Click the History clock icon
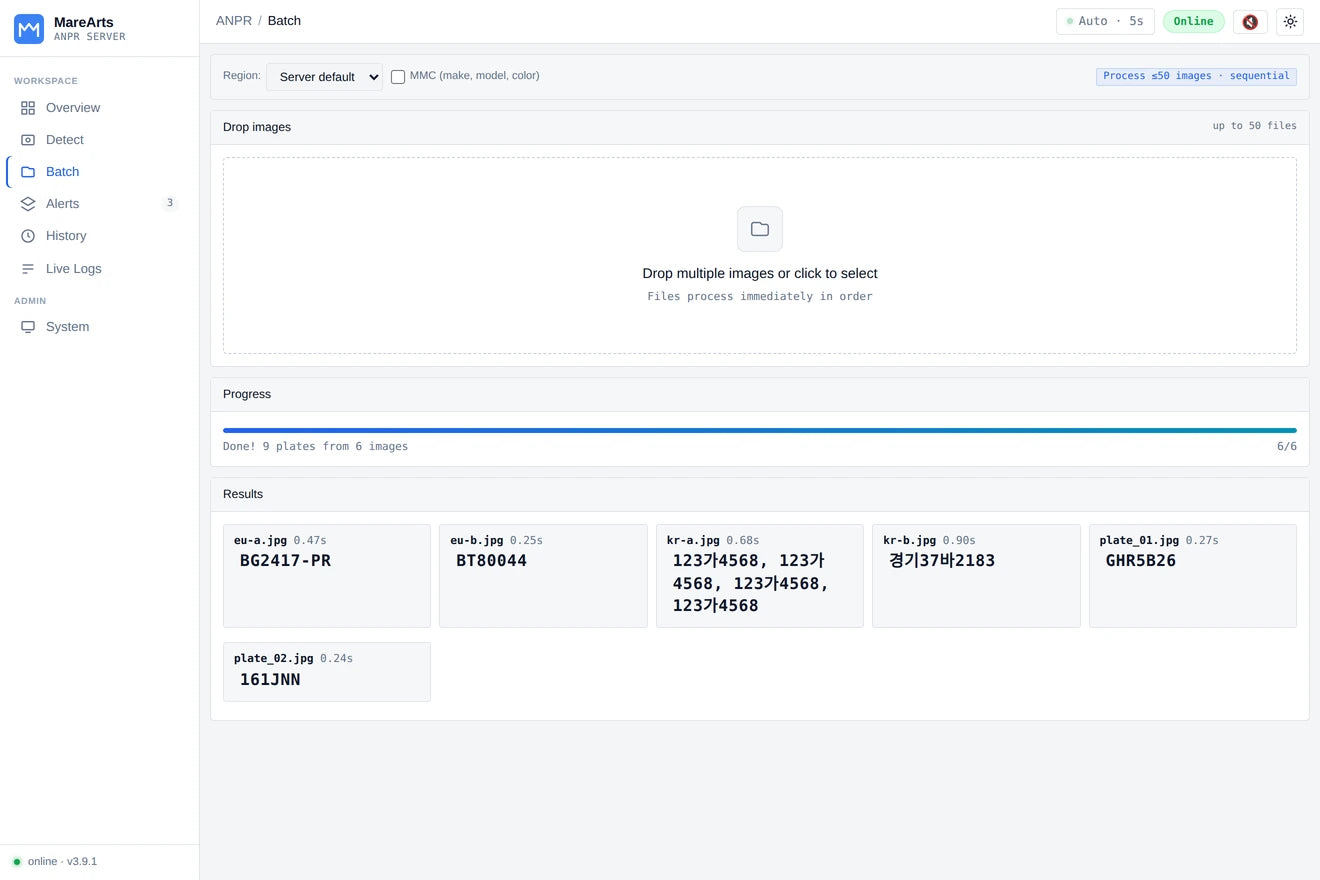1320x880 pixels. (28, 236)
